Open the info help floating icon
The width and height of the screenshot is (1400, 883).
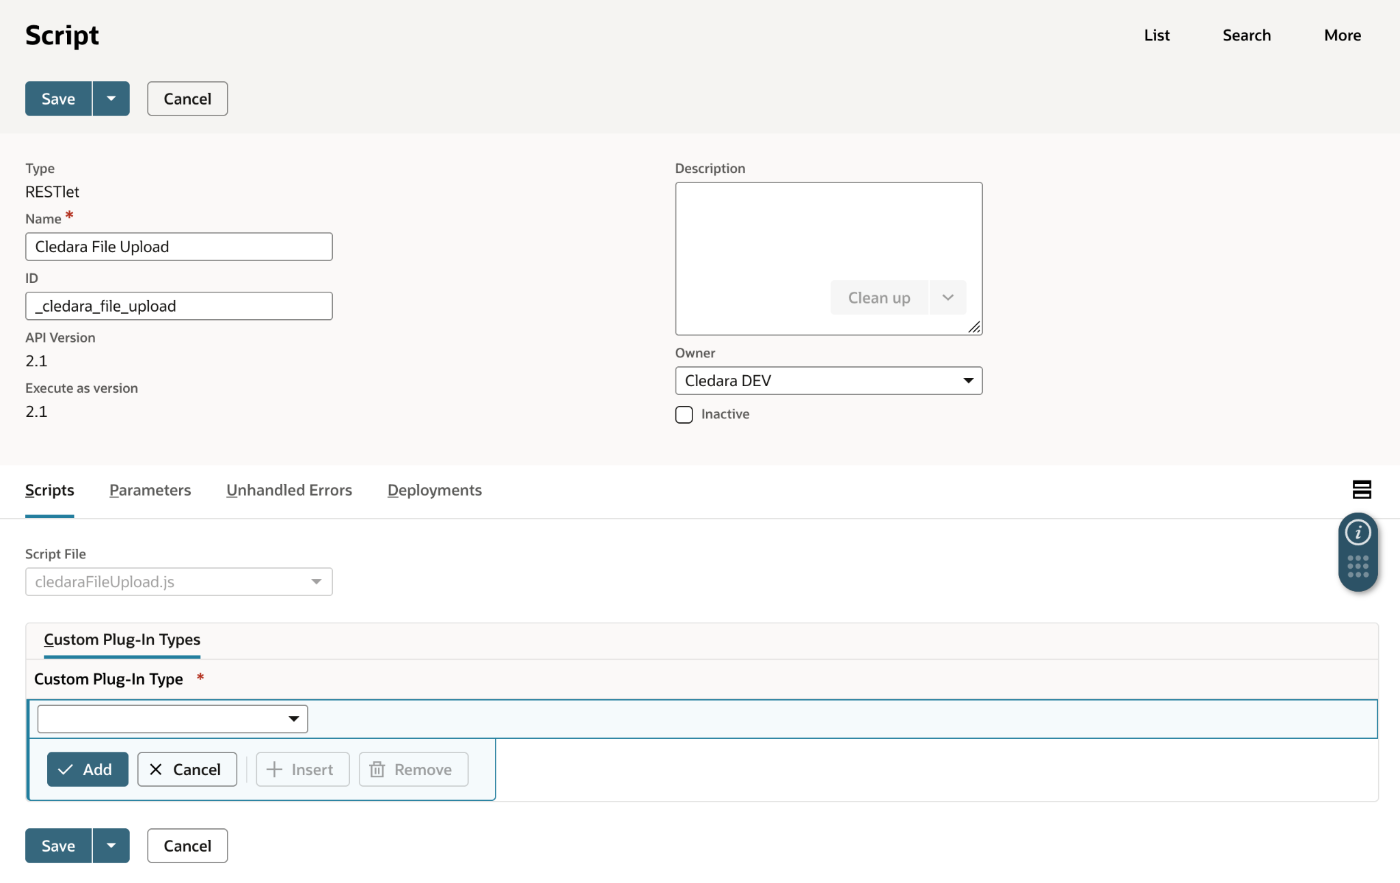pyautogui.click(x=1358, y=533)
